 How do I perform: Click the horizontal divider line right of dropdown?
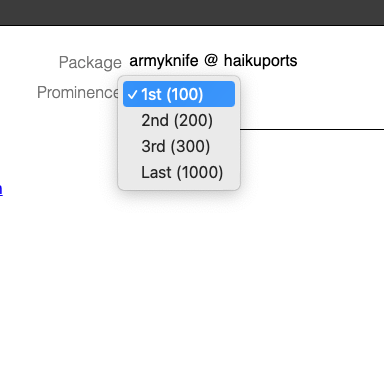312,129
